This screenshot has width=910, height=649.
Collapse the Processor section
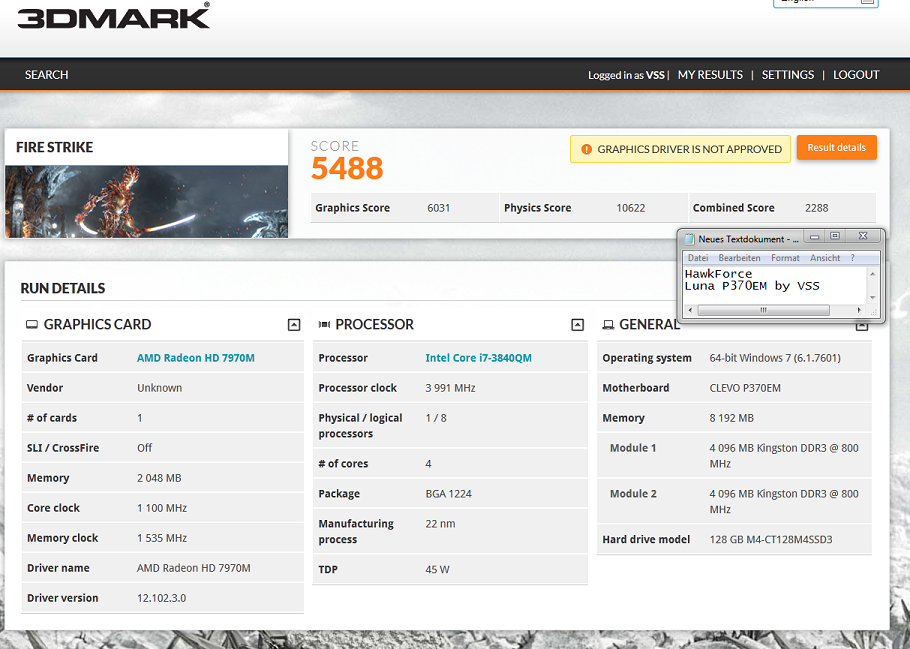[577, 324]
